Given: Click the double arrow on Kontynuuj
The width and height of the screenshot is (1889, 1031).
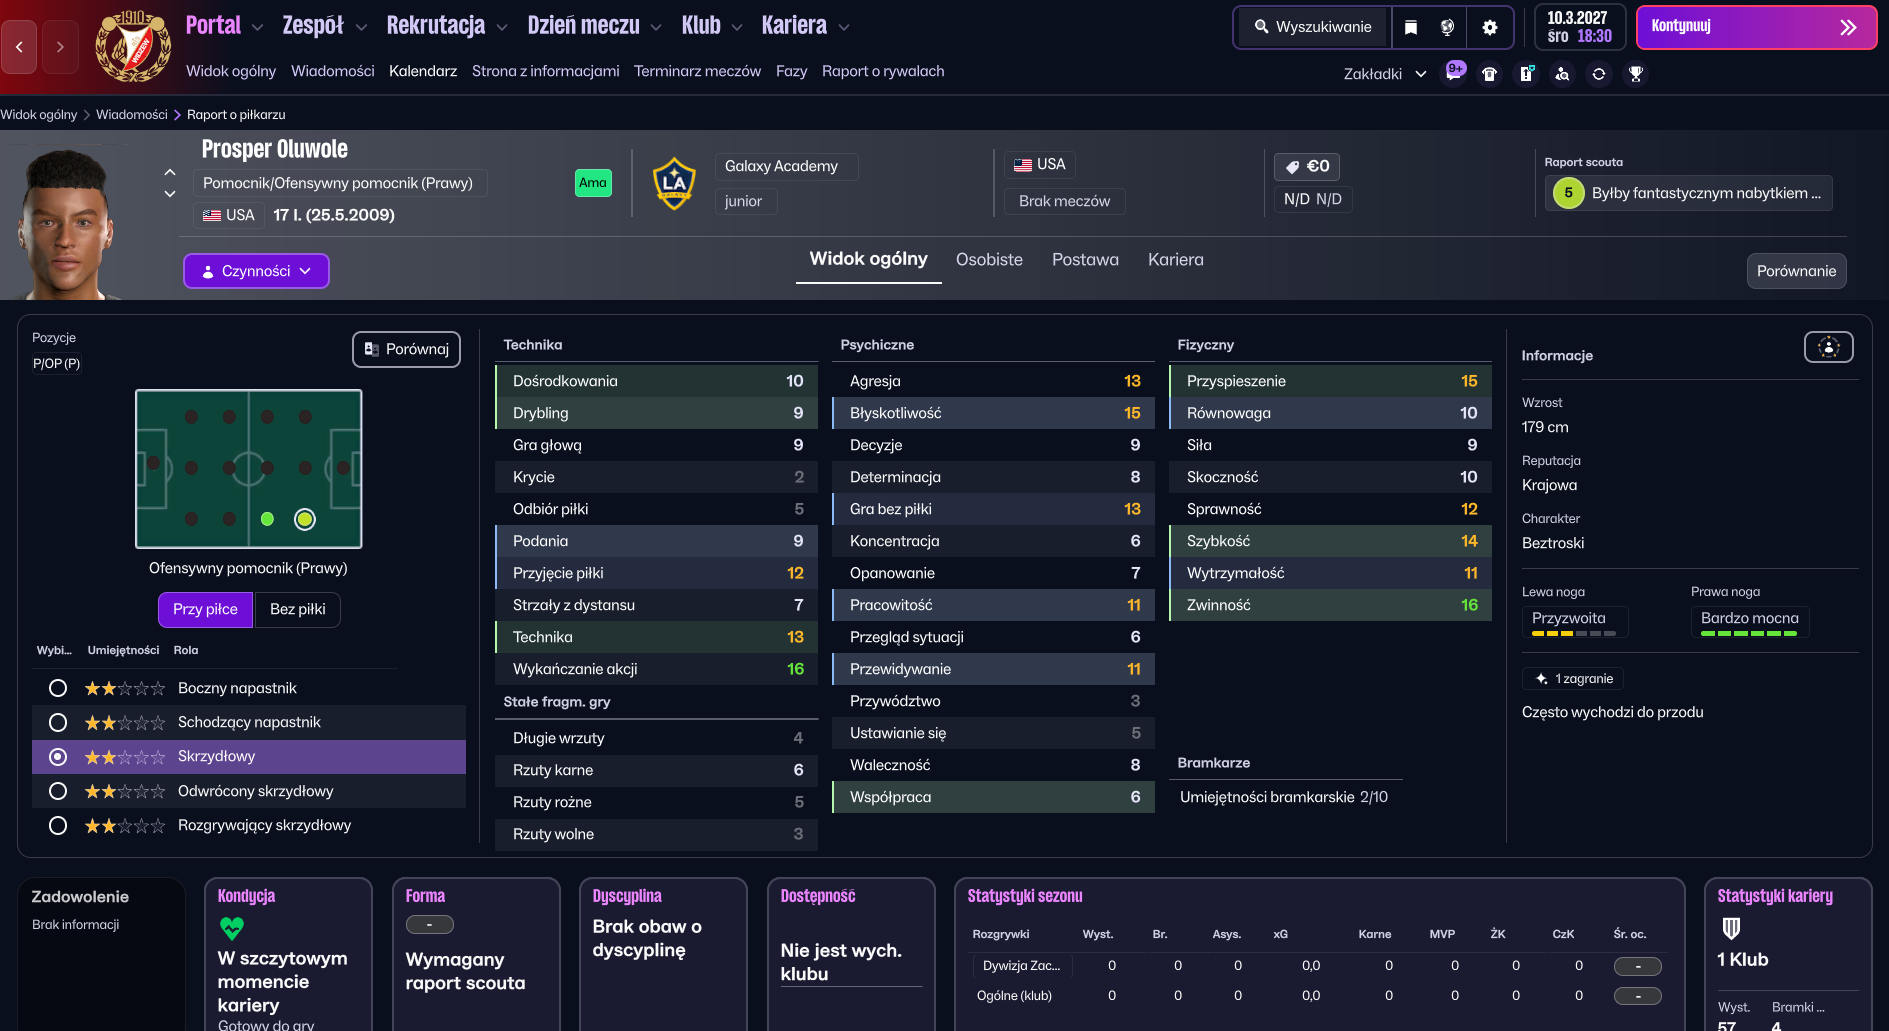Looking at the screenshot, I should pos(1848,28).
